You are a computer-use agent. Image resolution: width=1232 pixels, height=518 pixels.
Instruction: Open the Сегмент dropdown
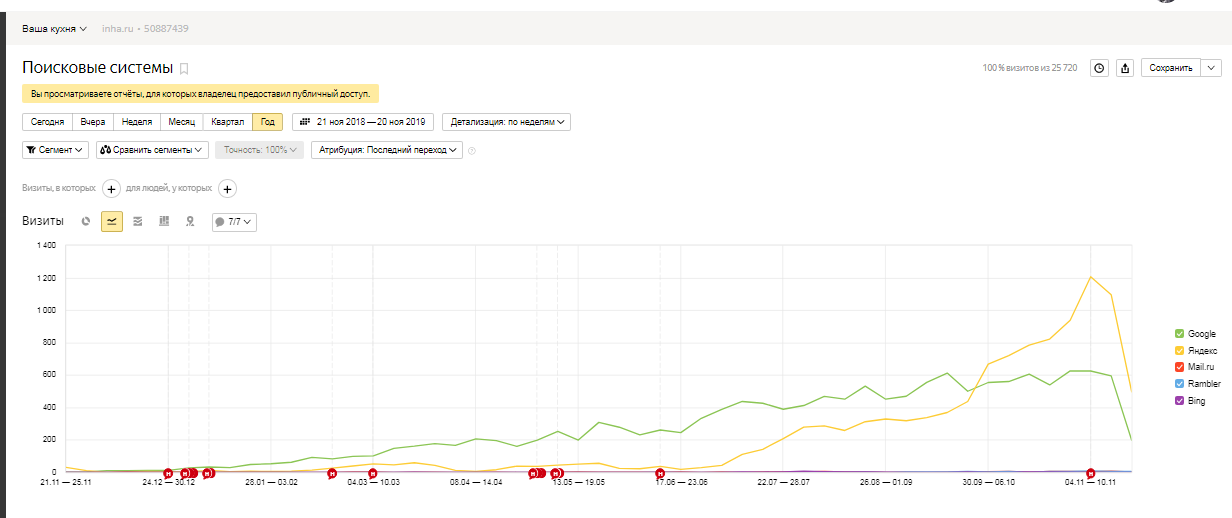55,150
